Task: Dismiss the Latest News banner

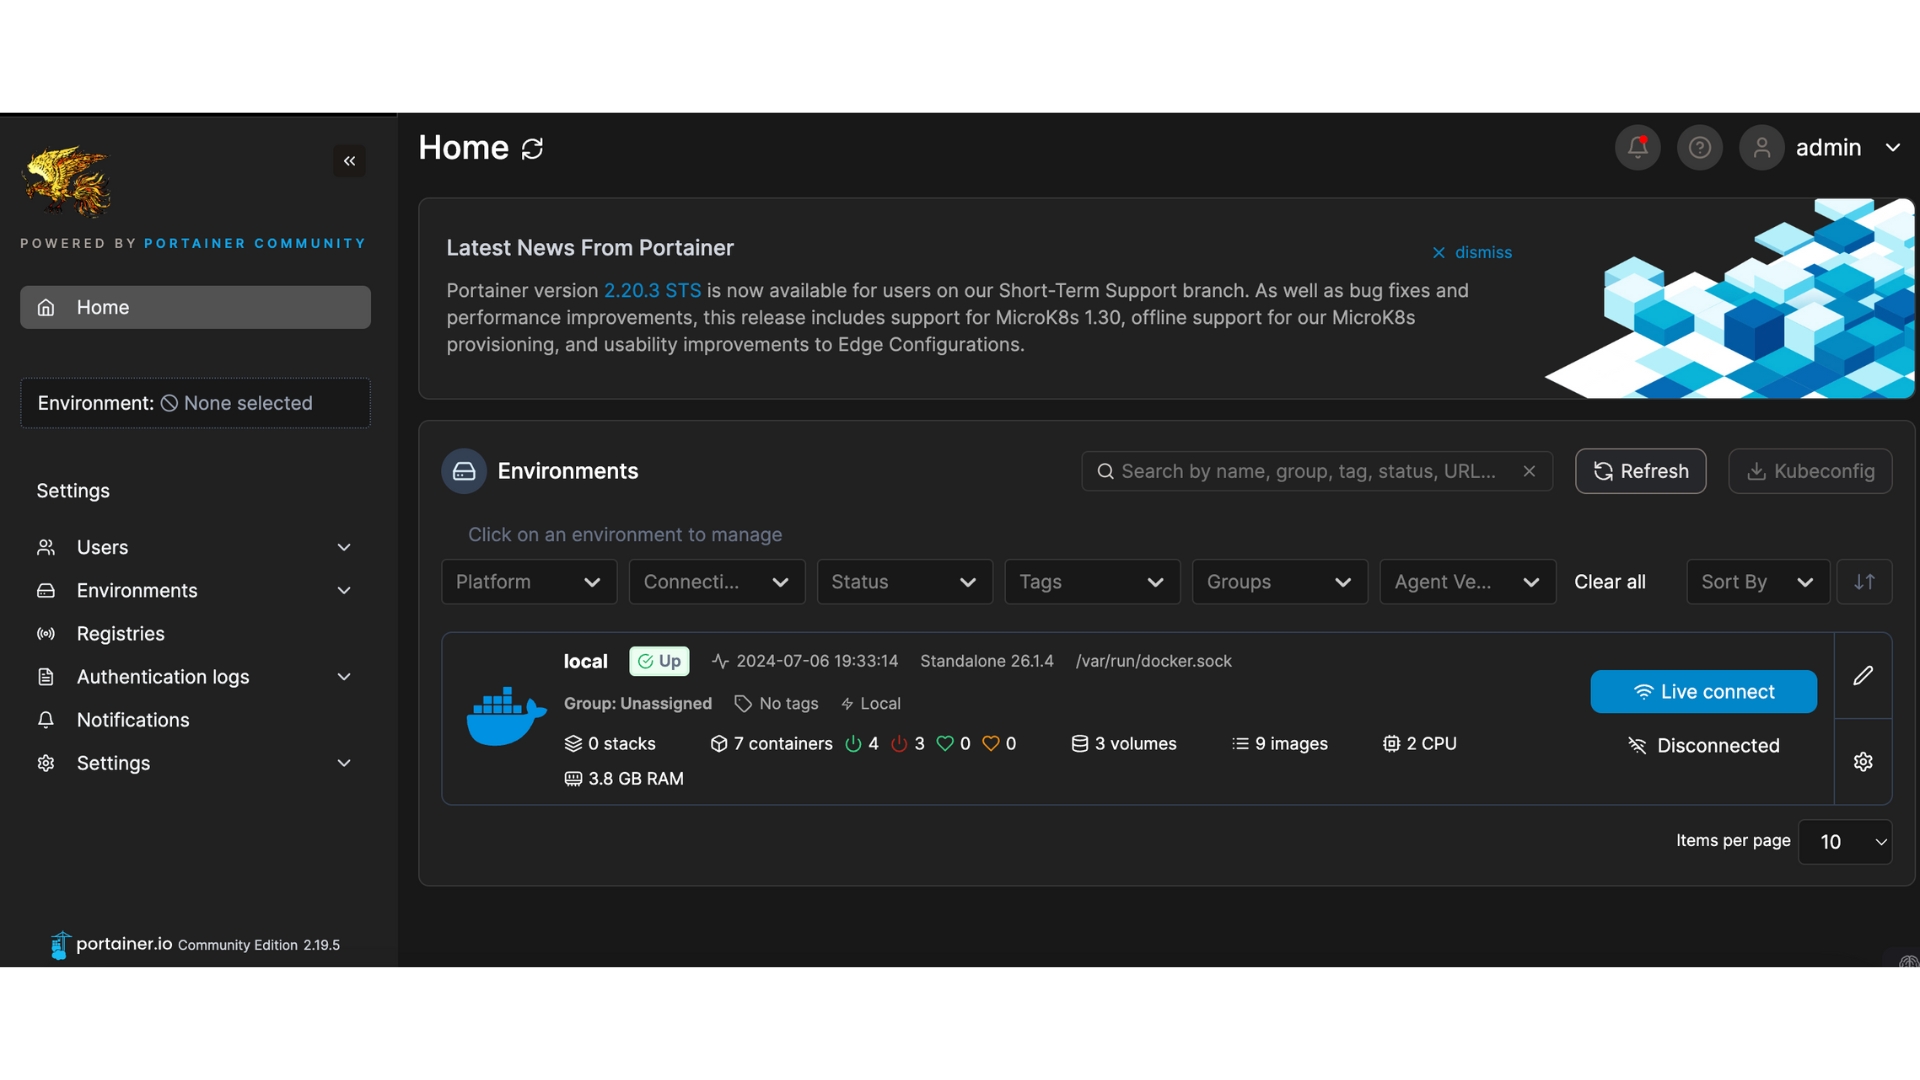Action: pyautogui.click(x=1471, y=253)
